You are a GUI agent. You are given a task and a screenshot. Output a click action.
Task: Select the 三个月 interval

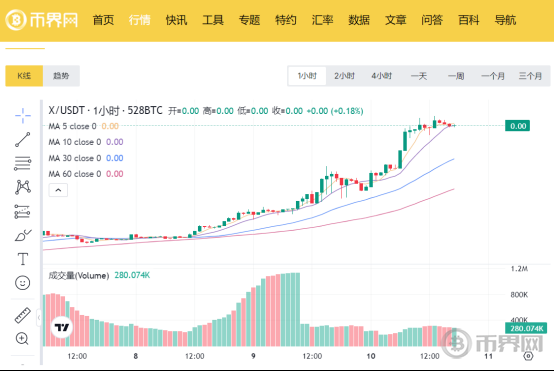530,76
